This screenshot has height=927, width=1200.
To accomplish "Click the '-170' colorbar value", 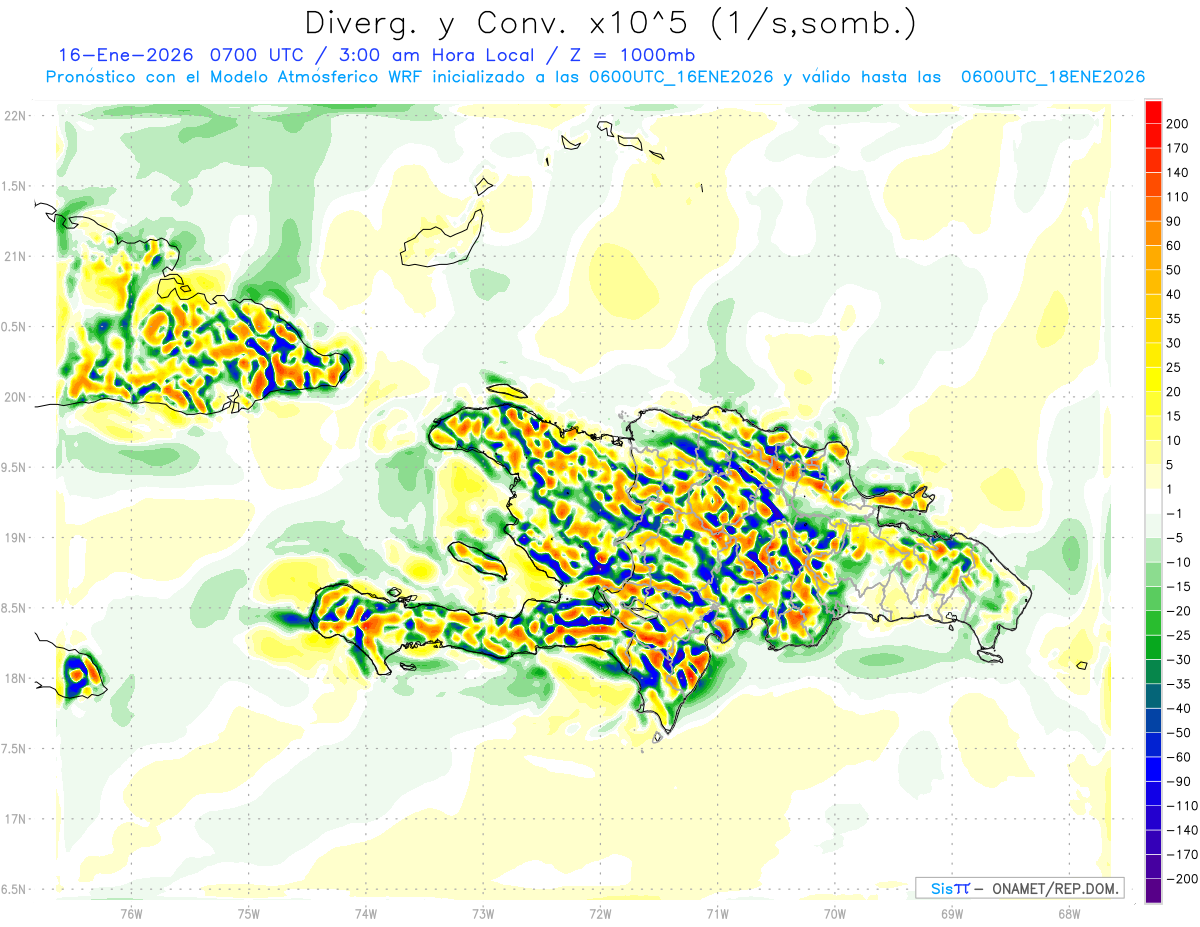I will click(x=1183, y=855).
